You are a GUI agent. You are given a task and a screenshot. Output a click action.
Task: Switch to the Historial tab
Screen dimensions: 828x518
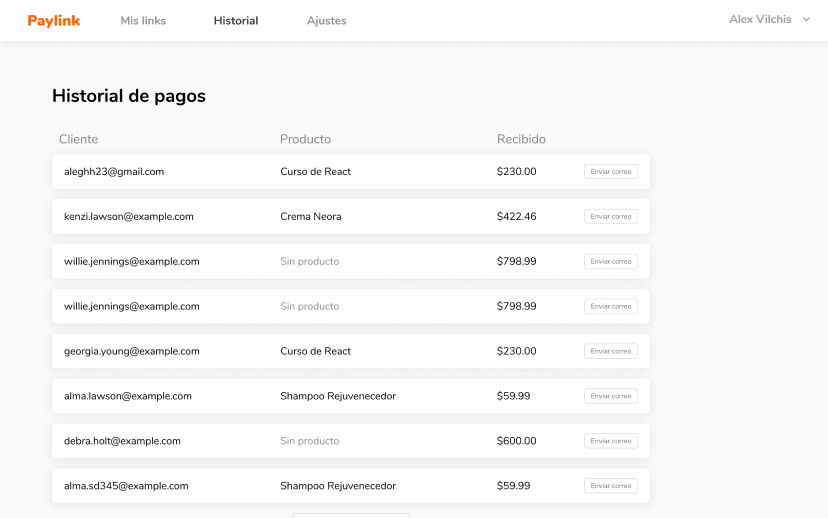pyautogui.click(x=236, y=21)
